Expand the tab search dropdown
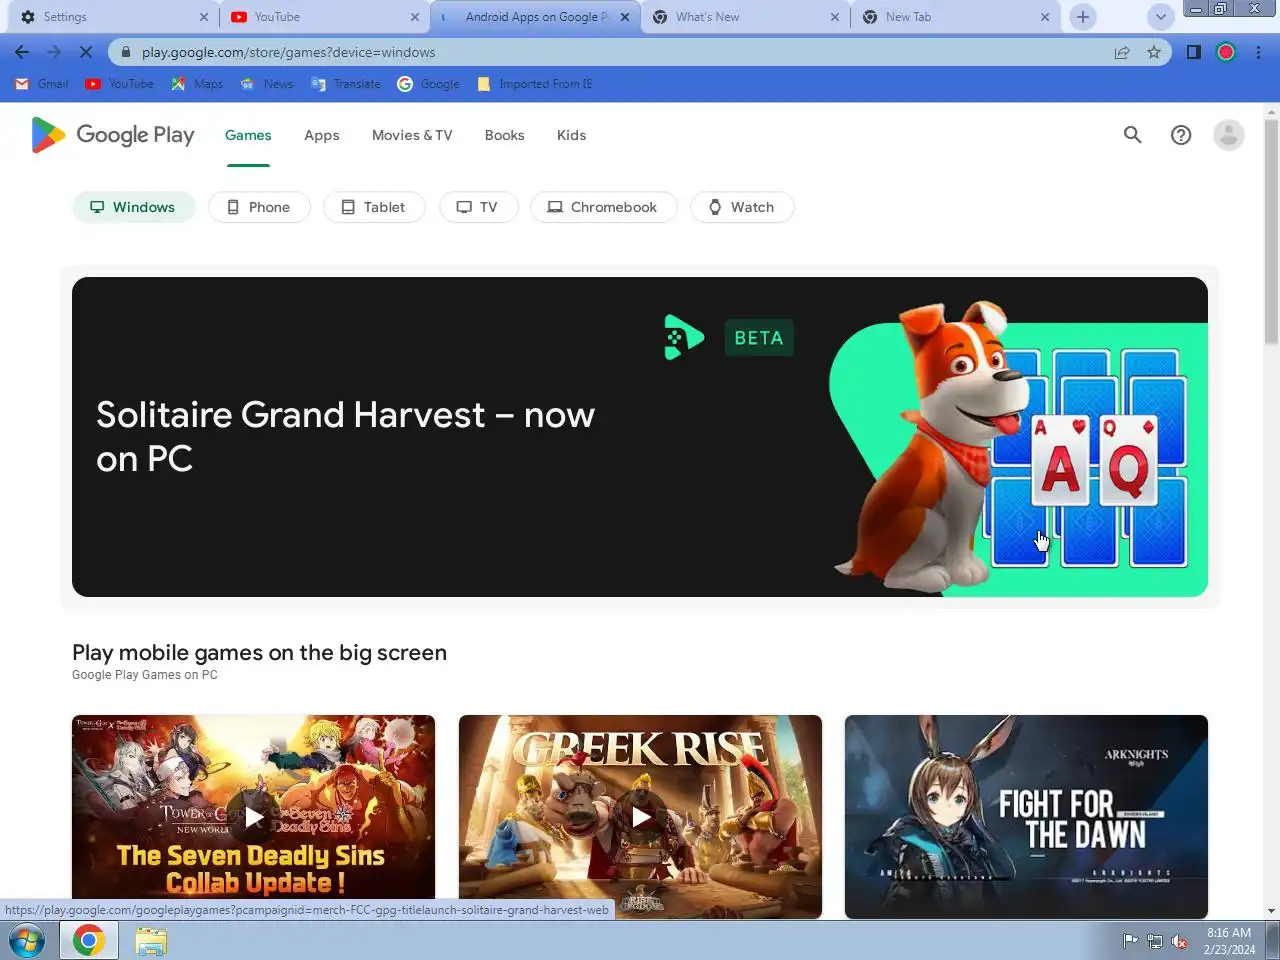This screenshot has width=1280, height=960. [1160, 17]
